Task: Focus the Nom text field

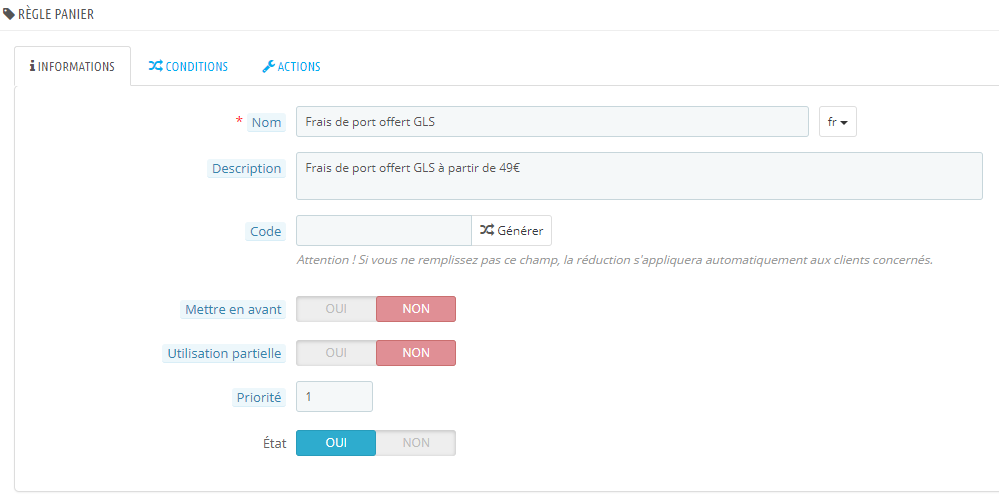Action: [x=552, y=122]
